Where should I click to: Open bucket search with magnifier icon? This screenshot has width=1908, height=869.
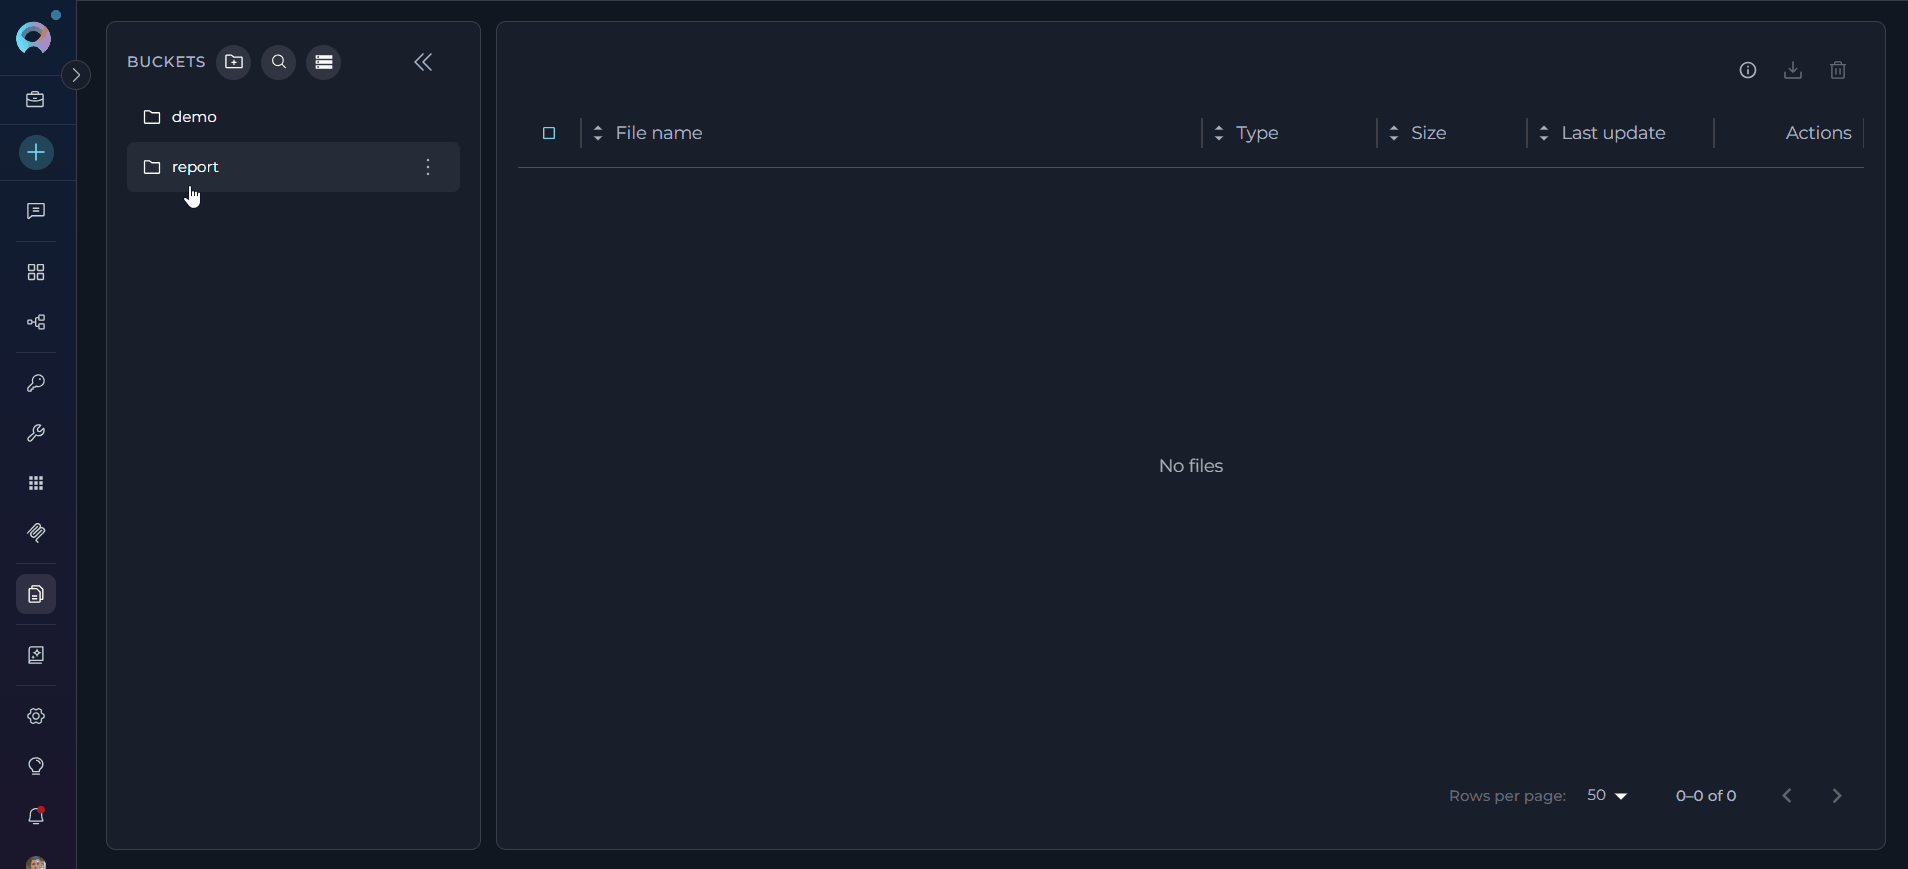click(279, 62)
